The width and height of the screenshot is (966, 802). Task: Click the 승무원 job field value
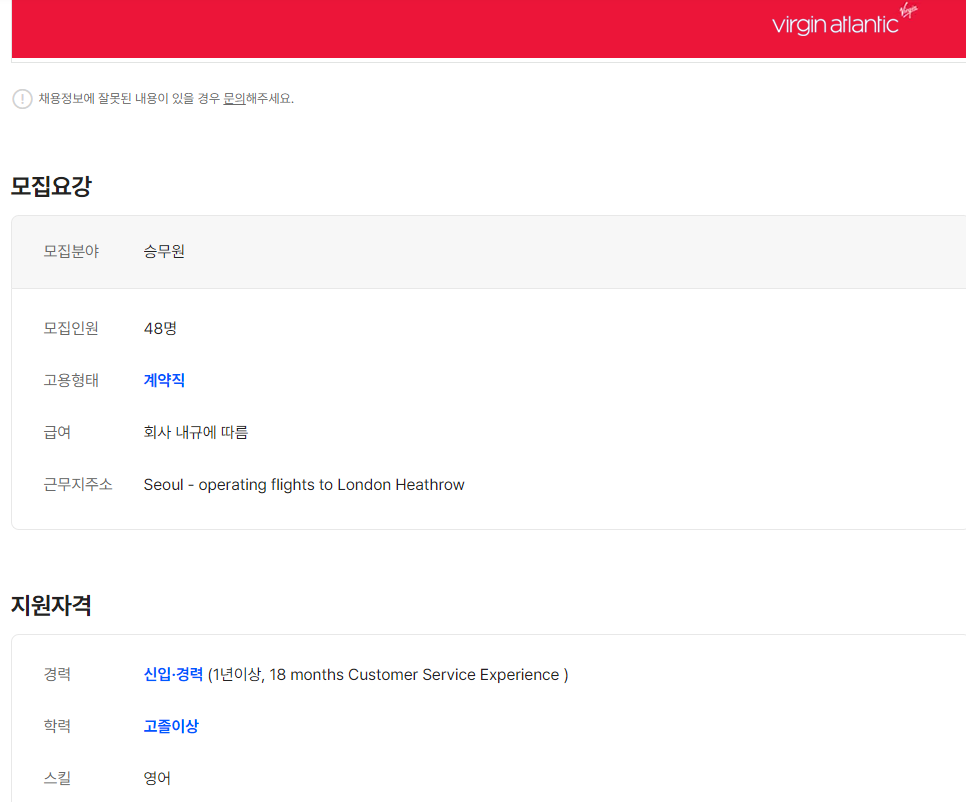point(164,251)
